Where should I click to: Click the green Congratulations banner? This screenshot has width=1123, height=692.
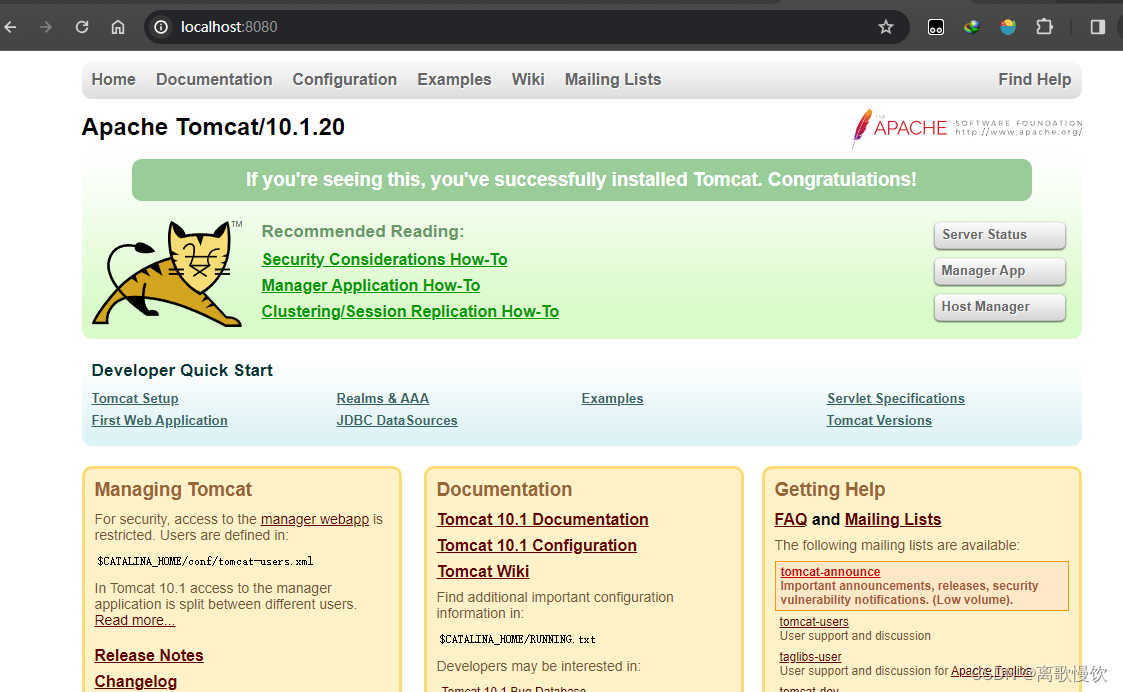tap(582, 180)
